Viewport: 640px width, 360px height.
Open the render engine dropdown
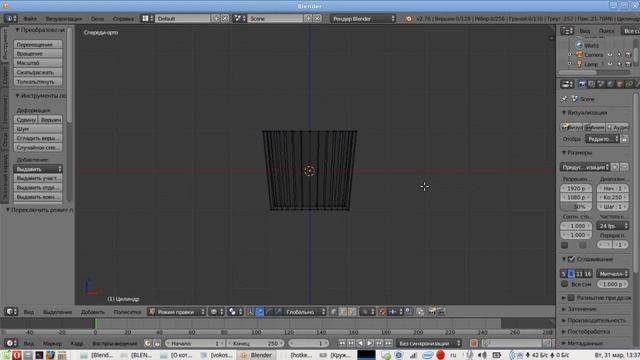click(363, 18)
